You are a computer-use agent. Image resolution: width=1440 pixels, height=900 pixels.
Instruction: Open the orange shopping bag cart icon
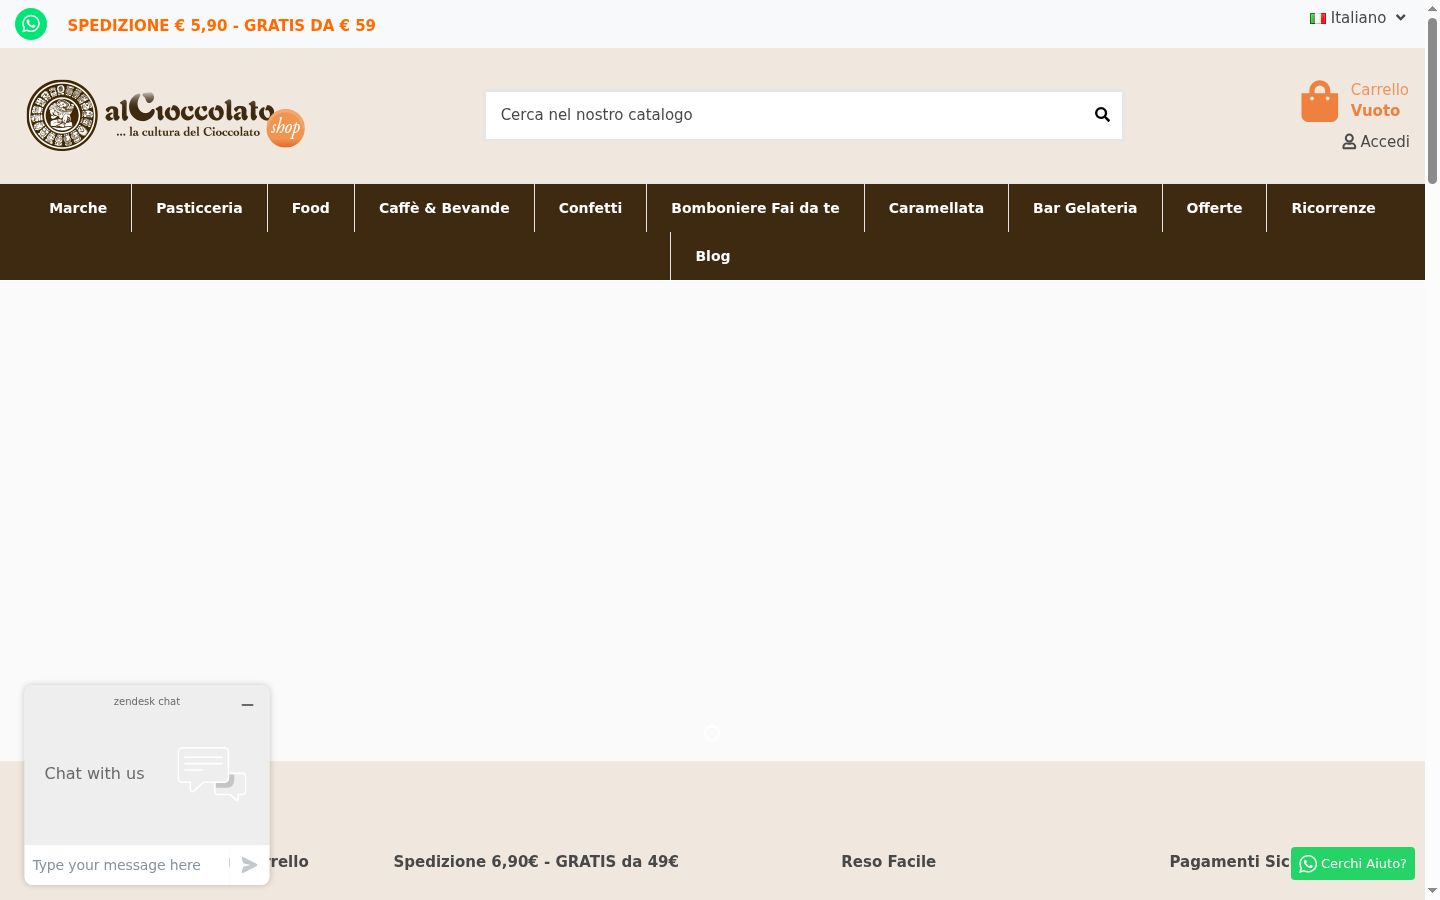coord(1319,101)
